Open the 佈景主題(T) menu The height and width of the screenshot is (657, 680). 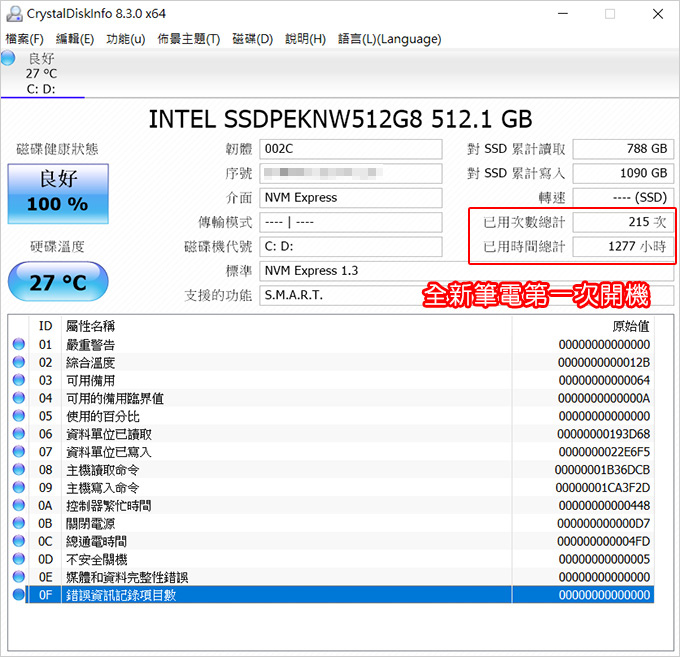[x=189, y=39]
